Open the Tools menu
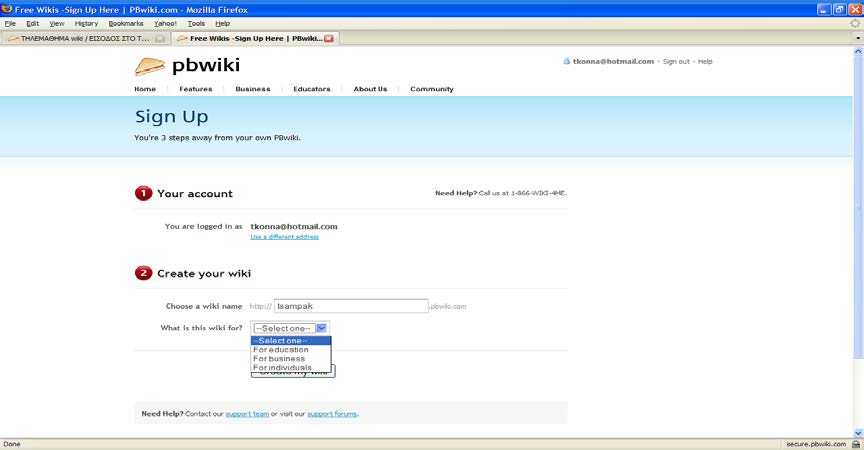 pyautogui.click(x=196, y=24)
